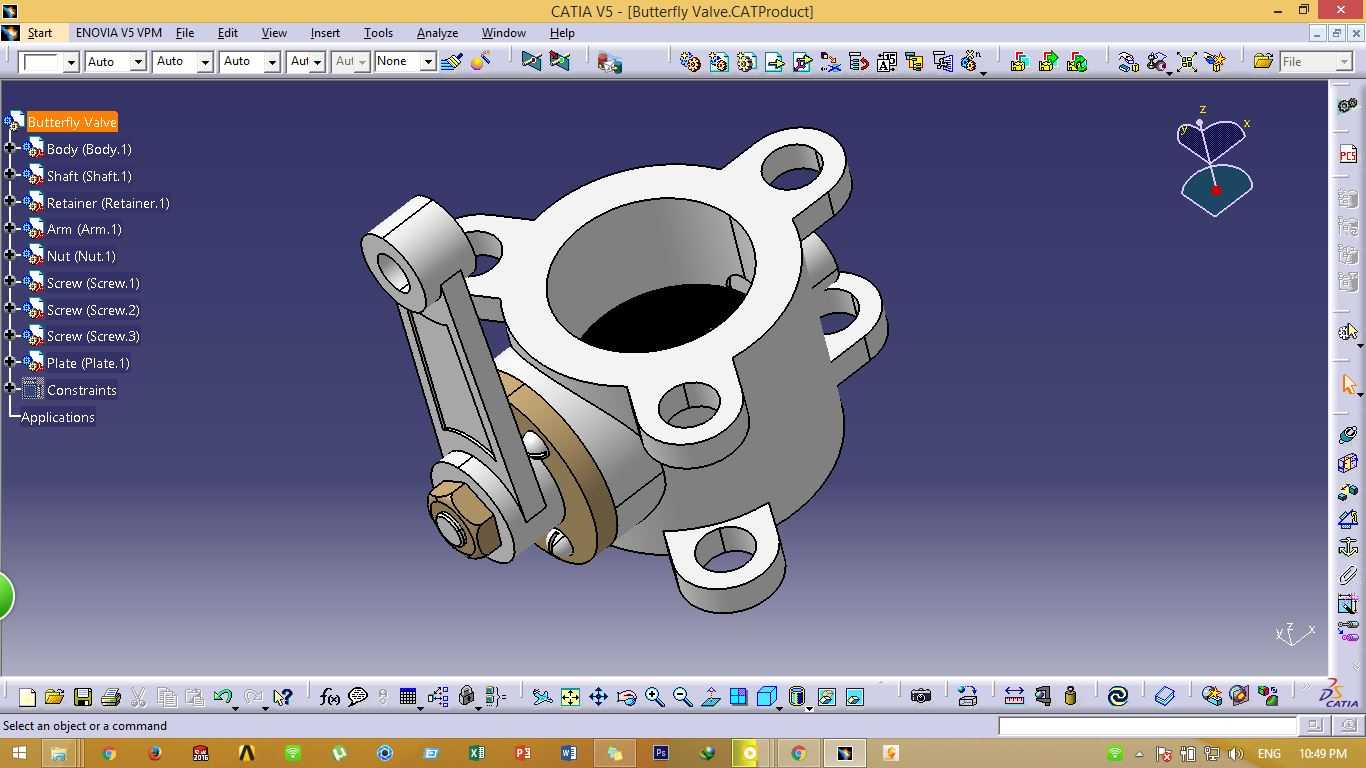Click the Measure Inertia icon

[1070, 697]
